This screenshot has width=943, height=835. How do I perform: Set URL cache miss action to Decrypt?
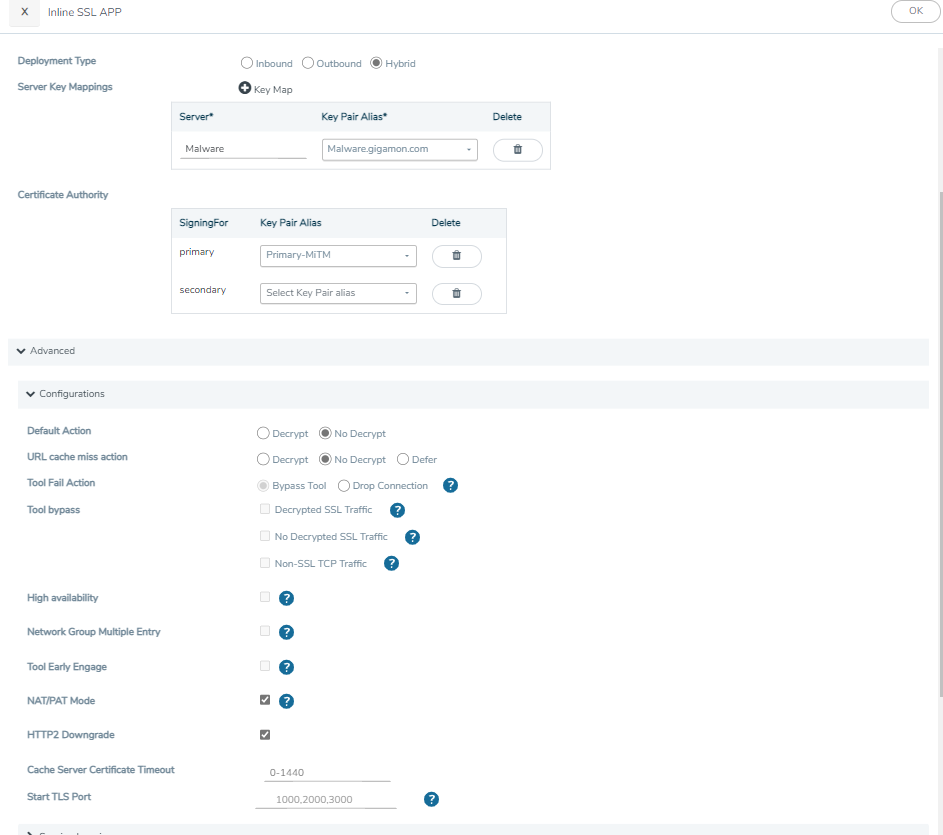263,459
